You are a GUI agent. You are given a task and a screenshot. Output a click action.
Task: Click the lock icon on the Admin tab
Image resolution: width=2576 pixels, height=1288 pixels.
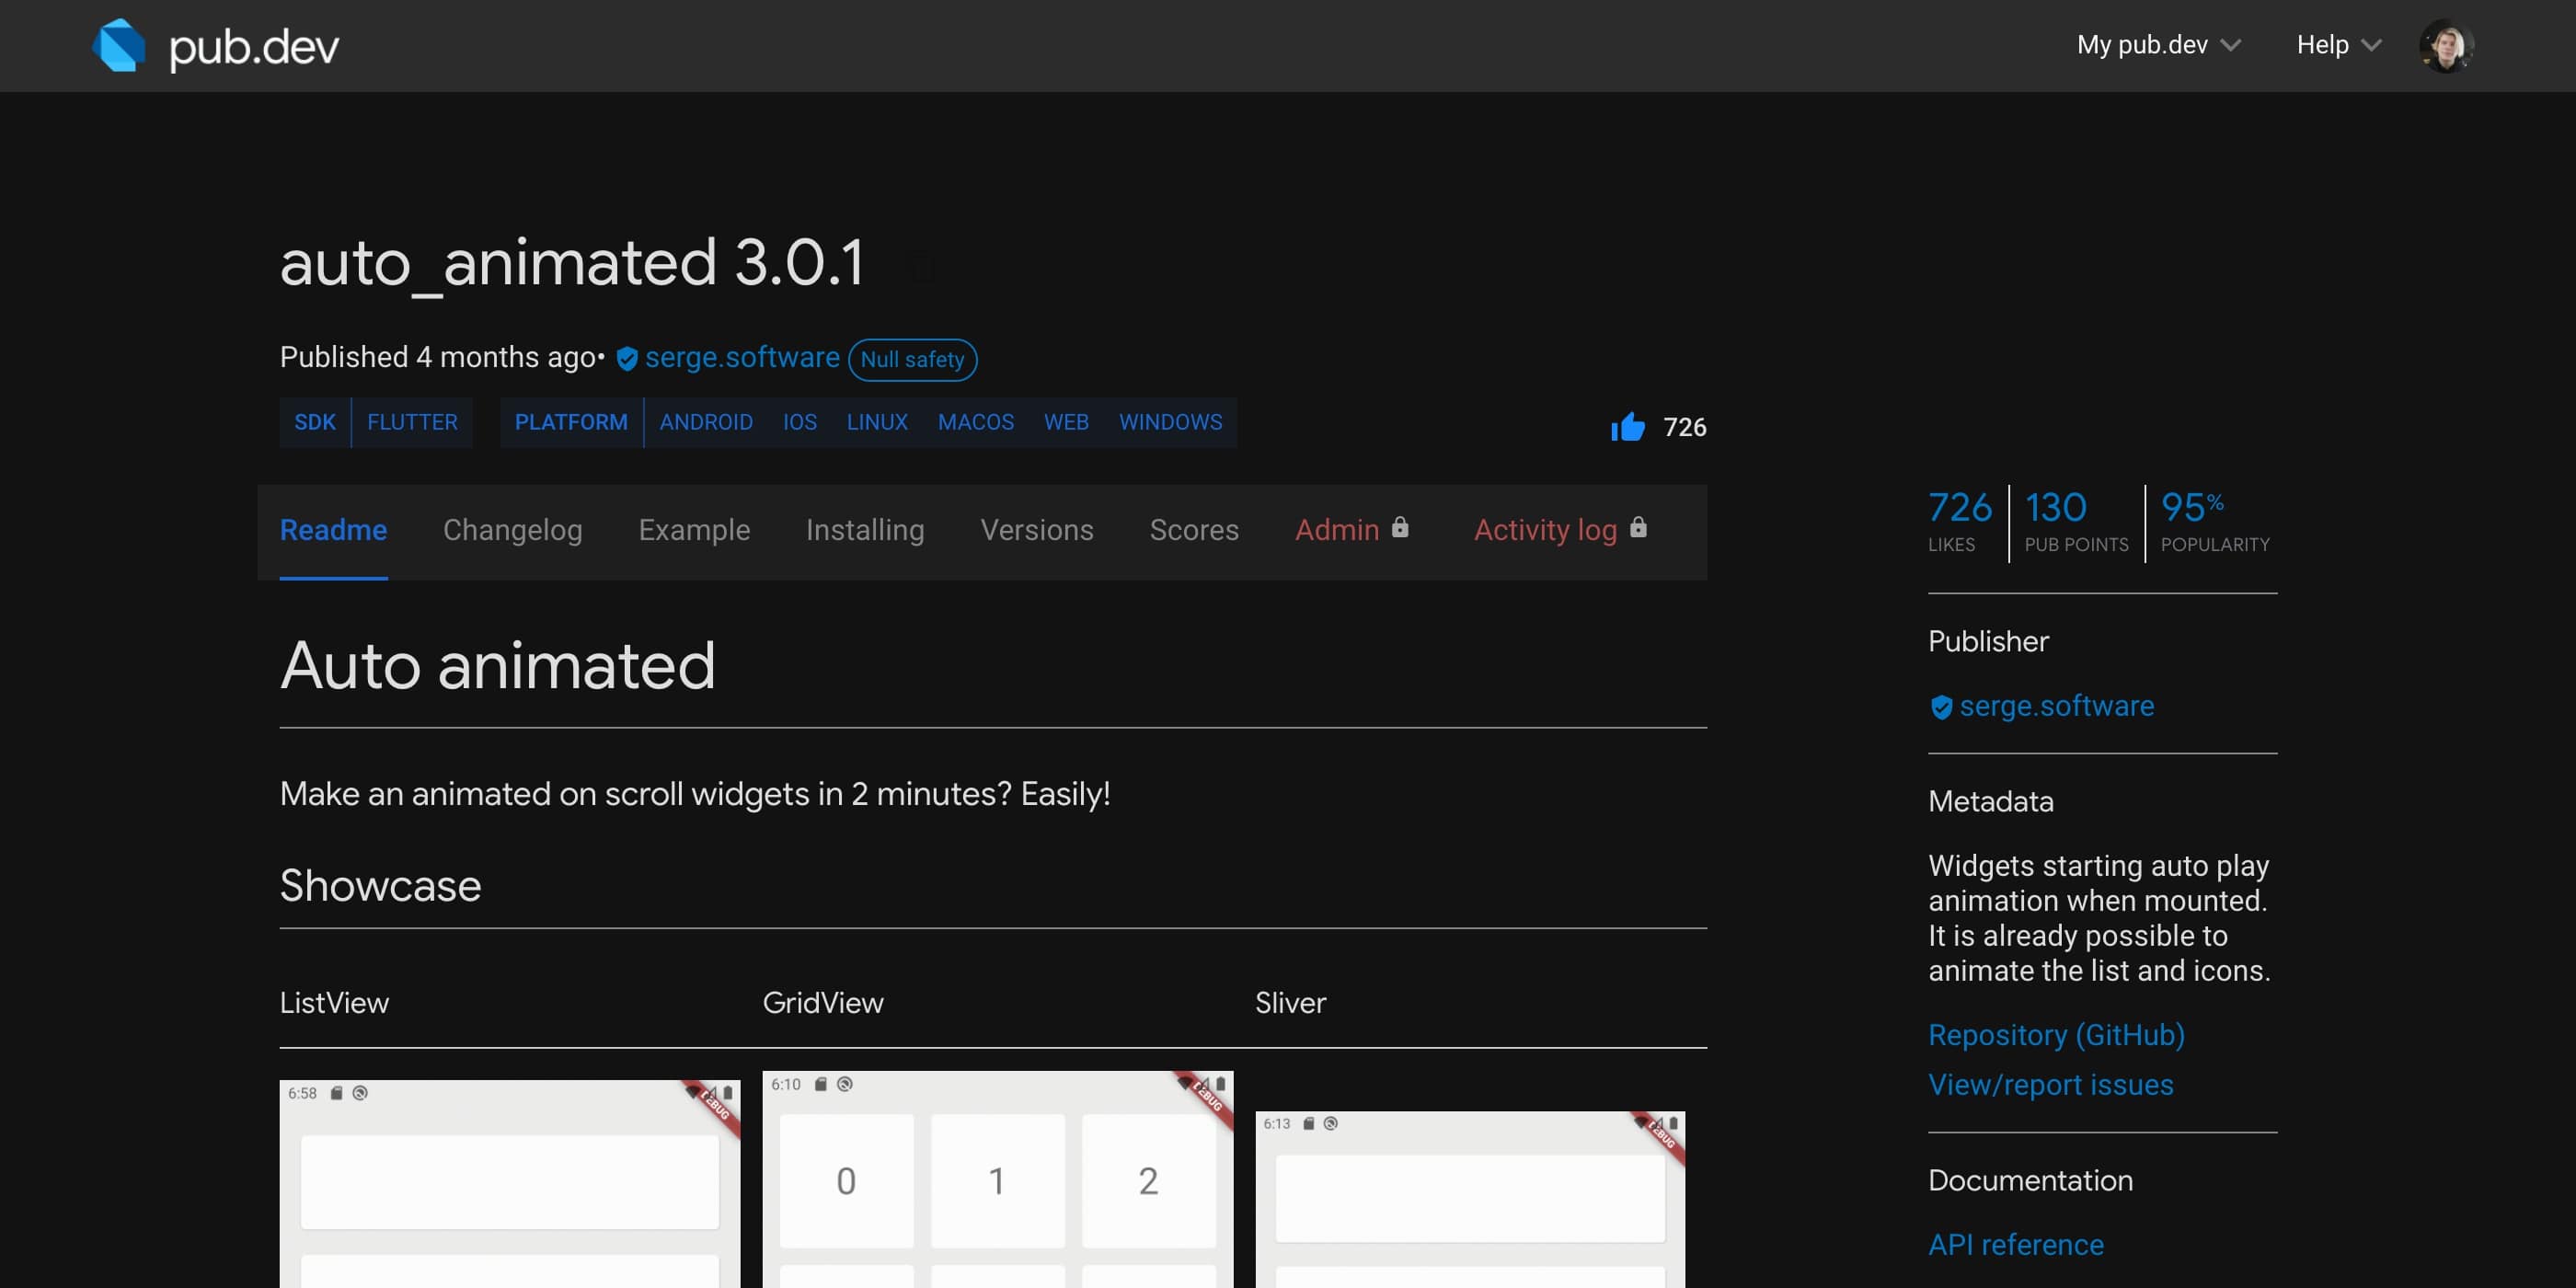[x=1400, y=527]
